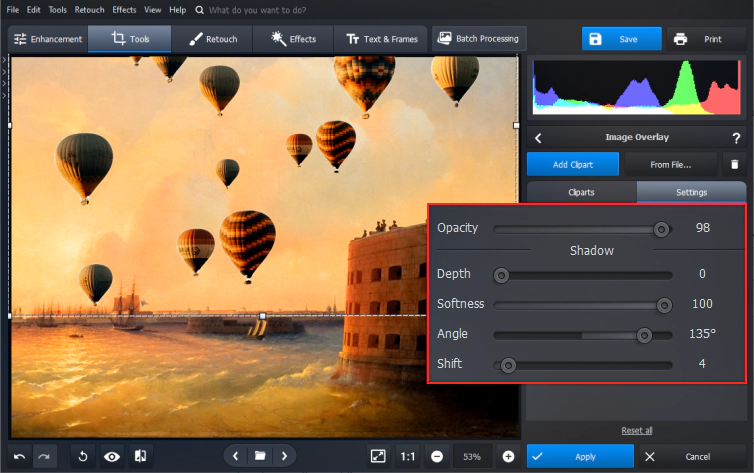This screenshot has width=754, height=473.
Task: Click the Opacity value 98
Action: coord(703,228)
